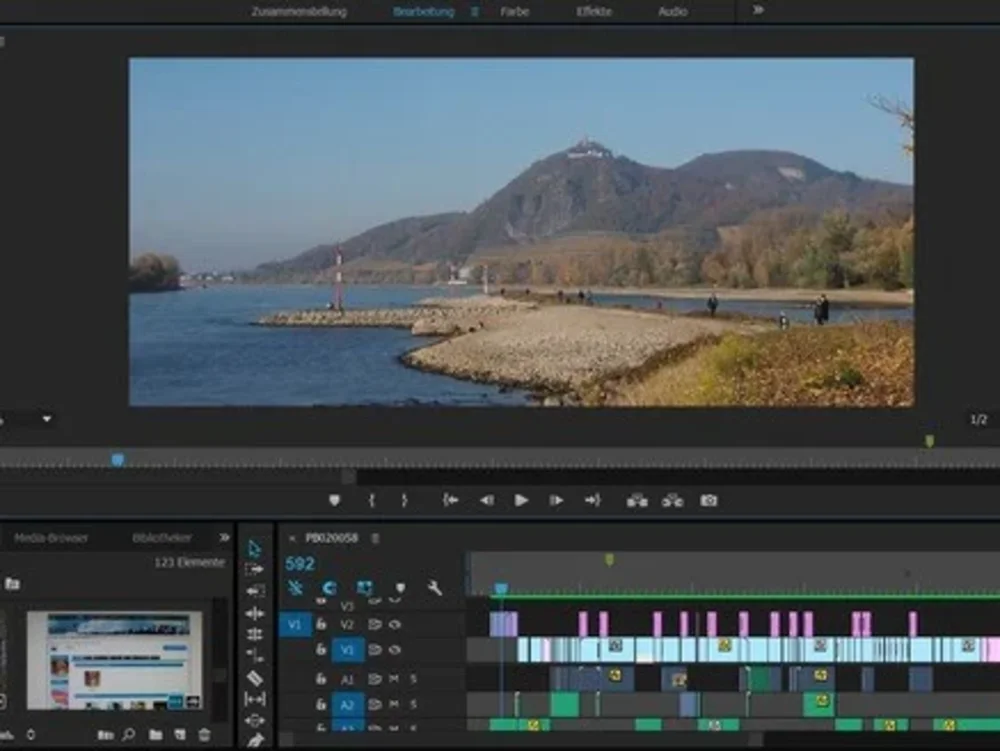Toggle sync lock on V2 track
Viewport: 1000px width, 751px height.
click(374, 624)
